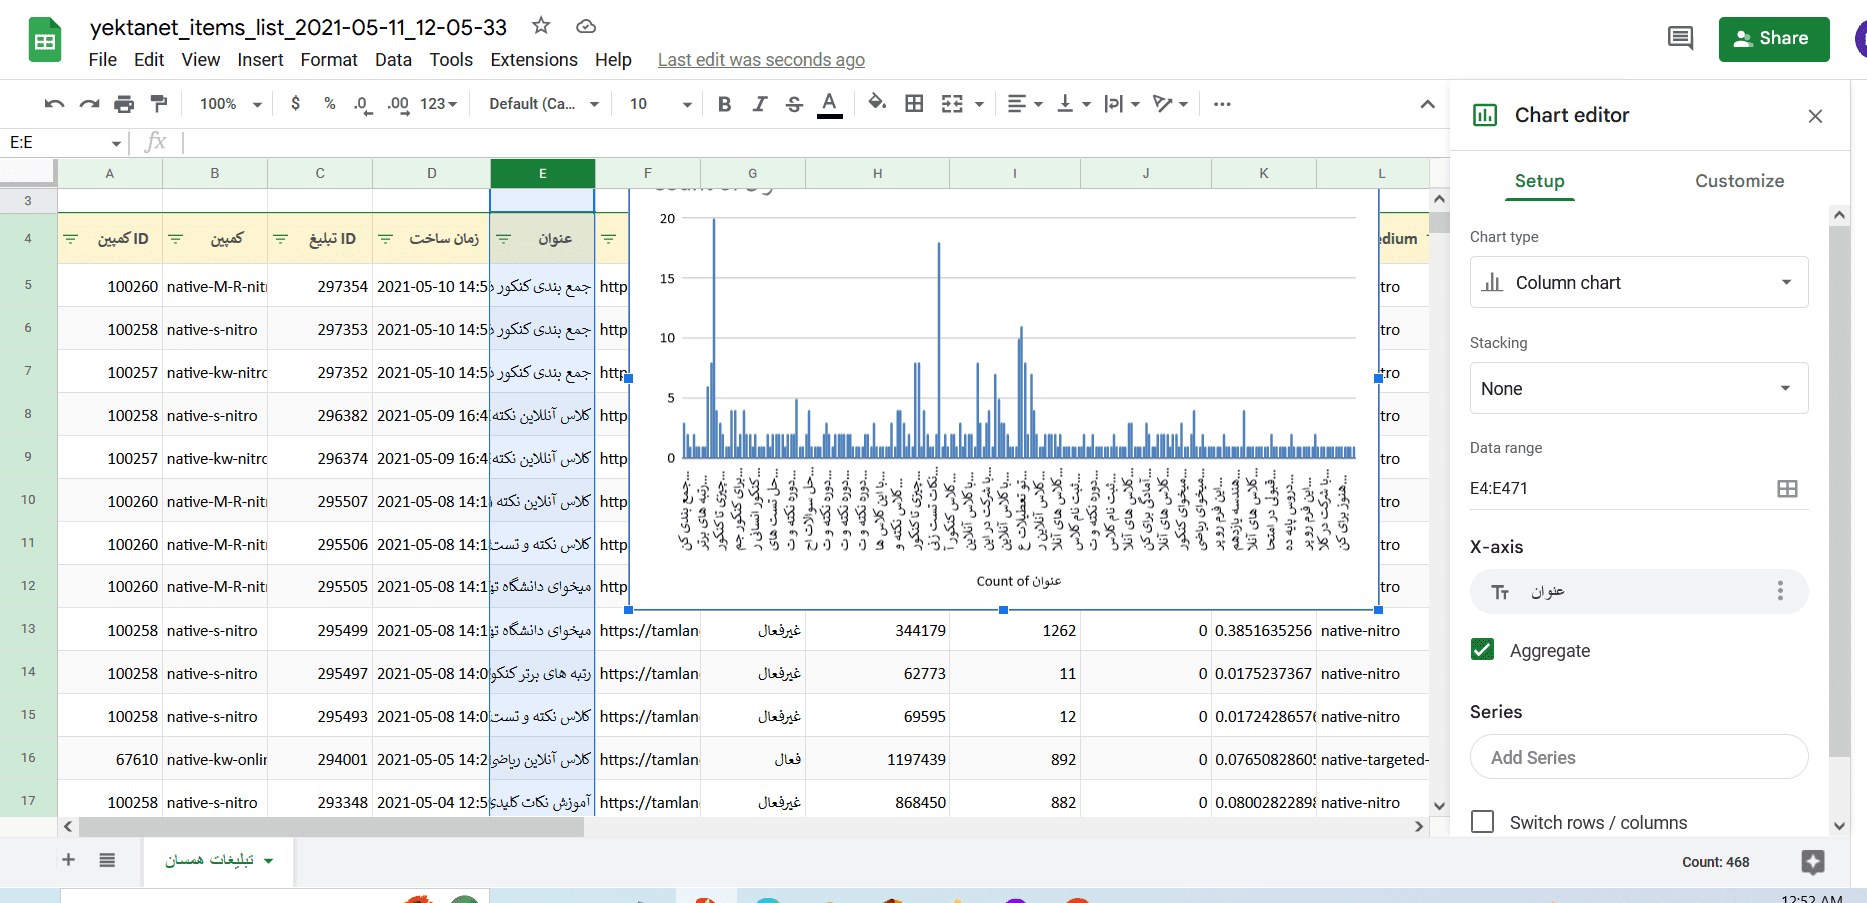Increase decimal places

point(398,104)
